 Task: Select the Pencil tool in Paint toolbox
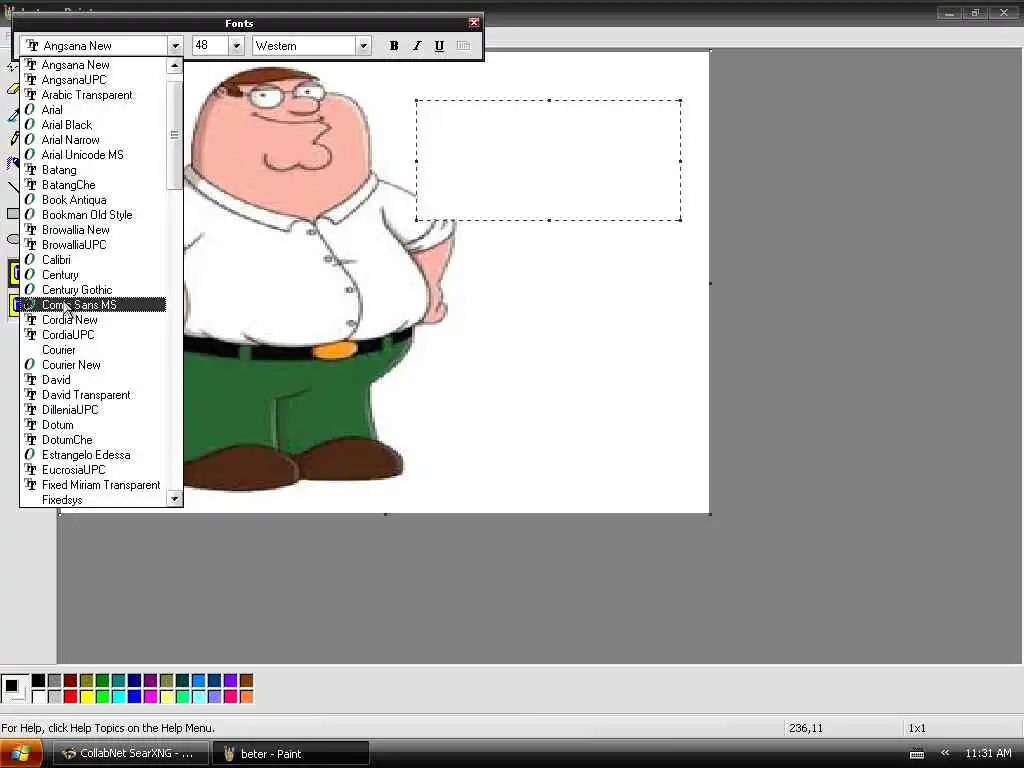[12, 138]
